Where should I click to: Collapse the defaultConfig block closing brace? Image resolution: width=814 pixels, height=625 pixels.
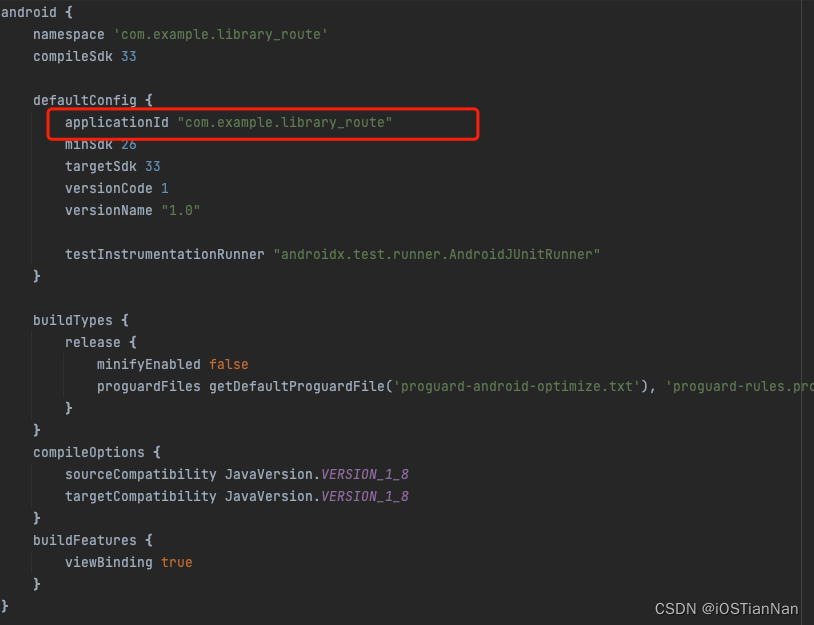[37, 276]
